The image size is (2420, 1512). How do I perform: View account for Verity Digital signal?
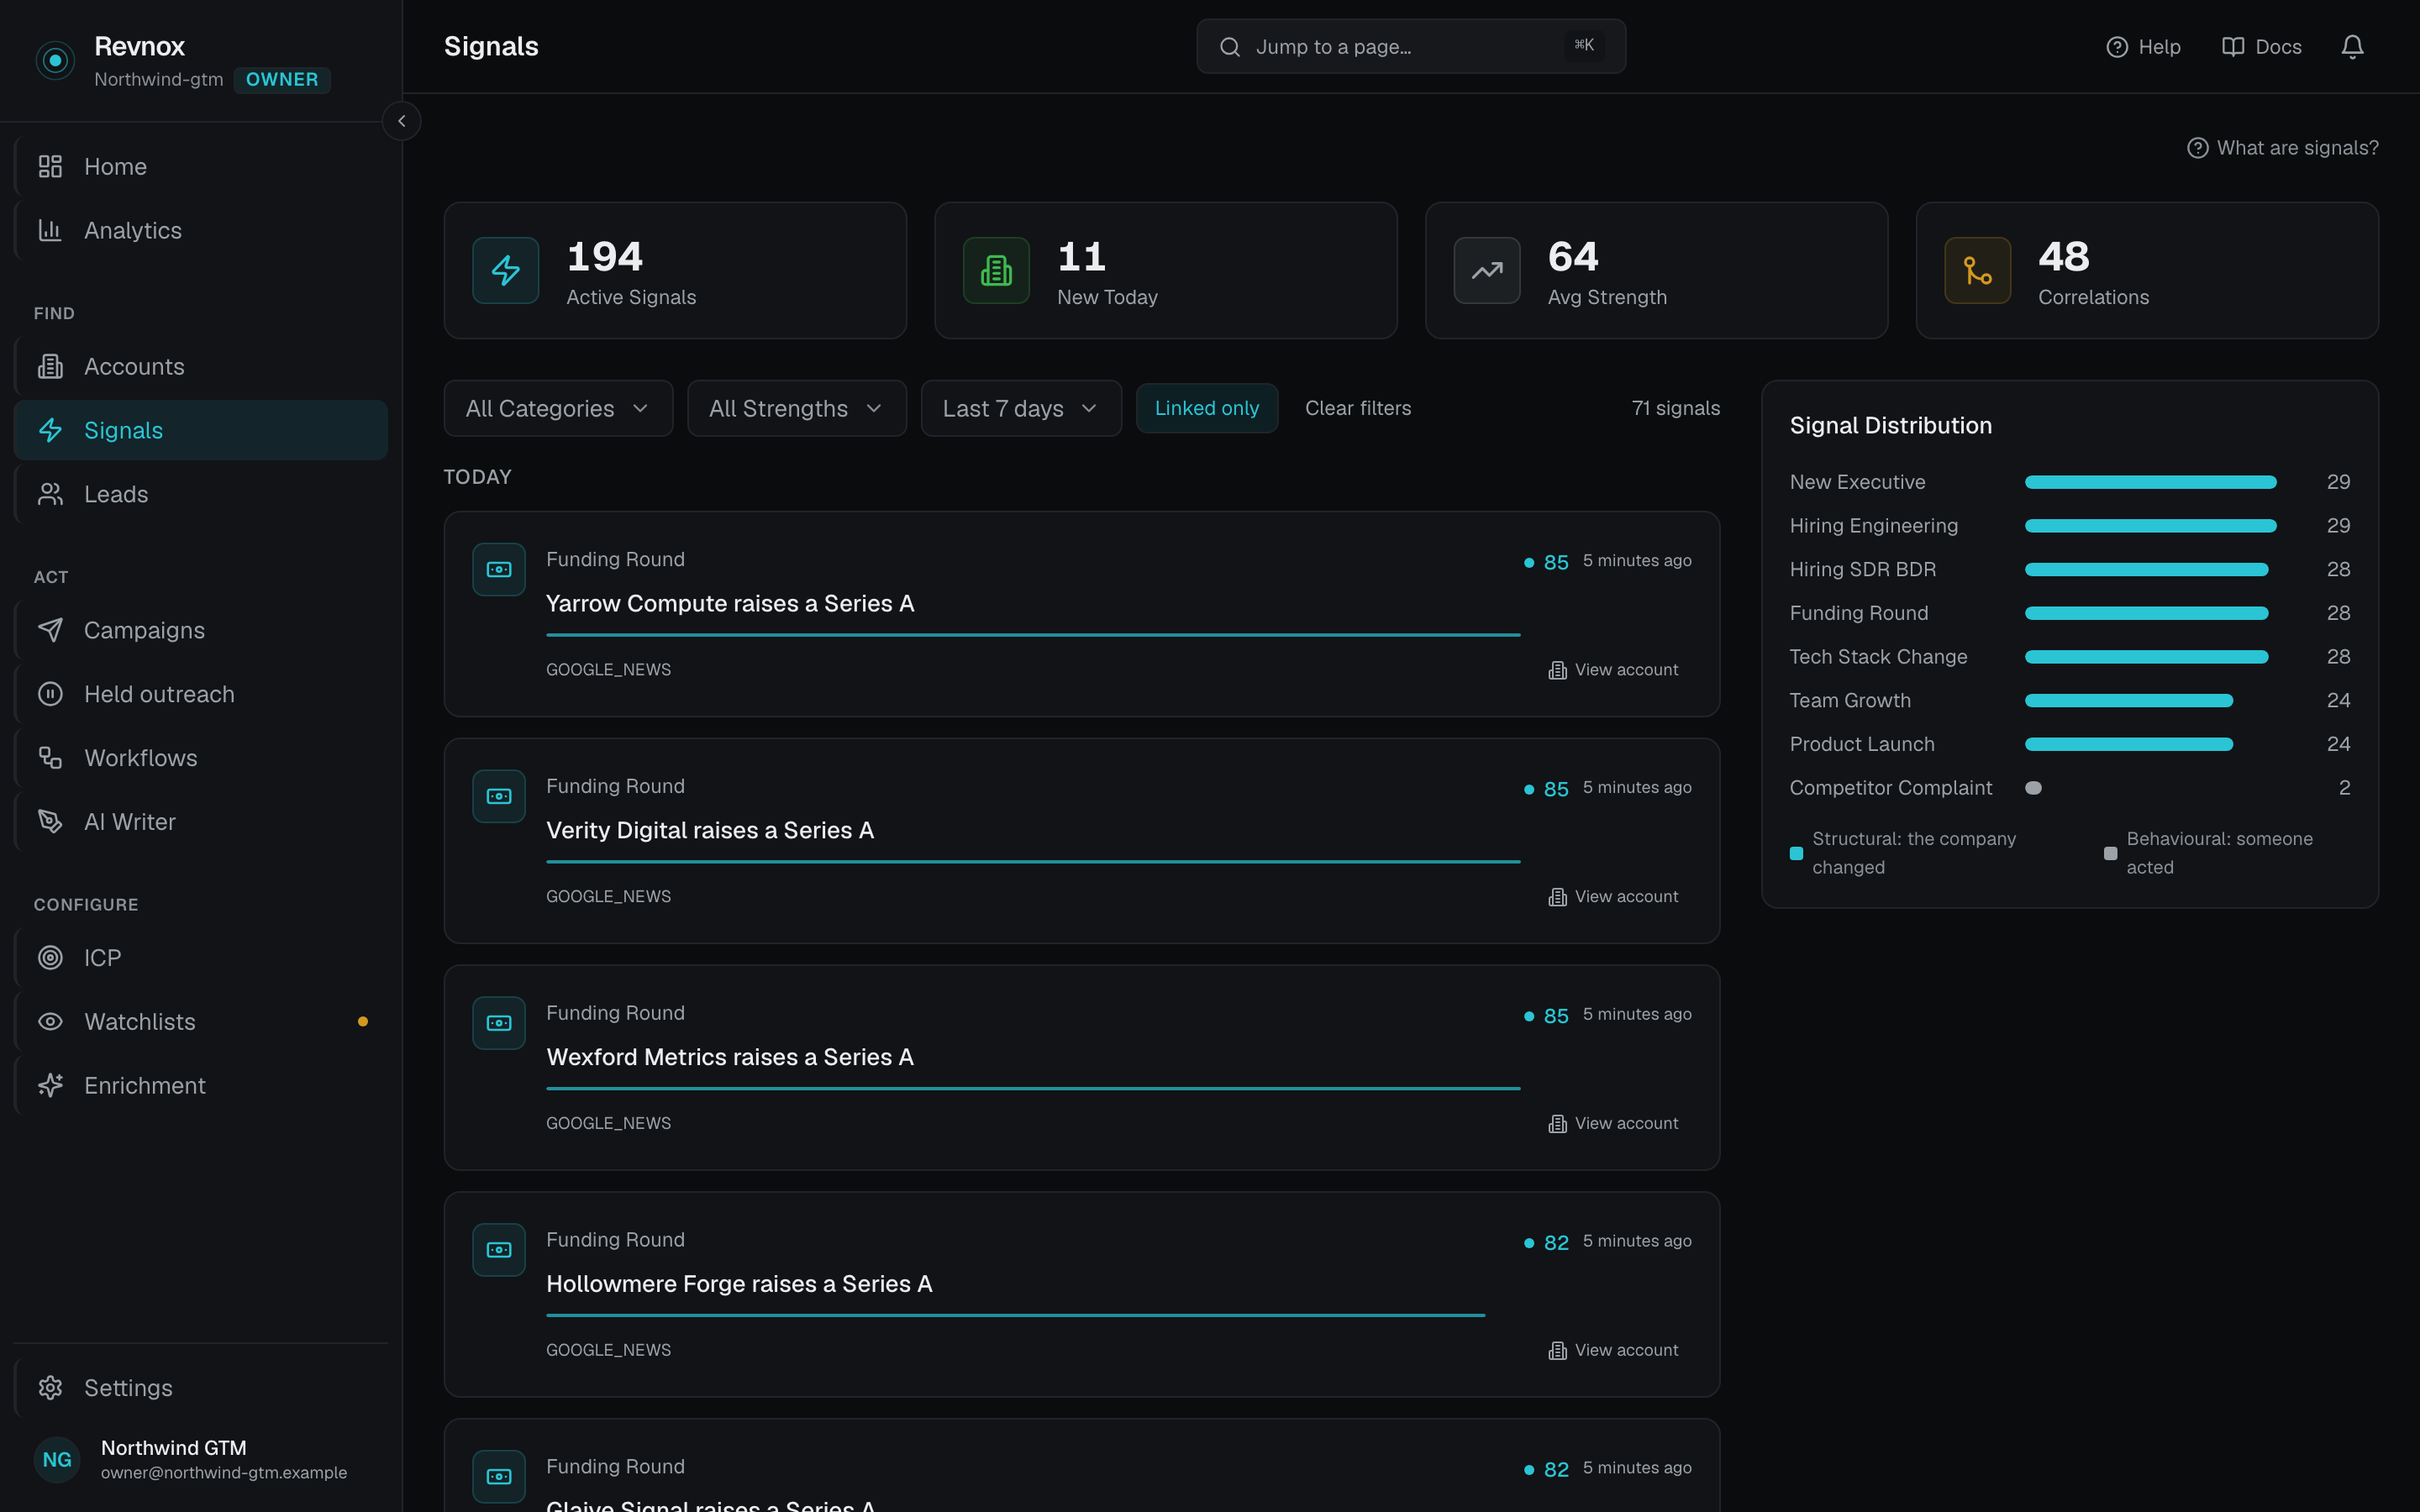coord(1613,897)
